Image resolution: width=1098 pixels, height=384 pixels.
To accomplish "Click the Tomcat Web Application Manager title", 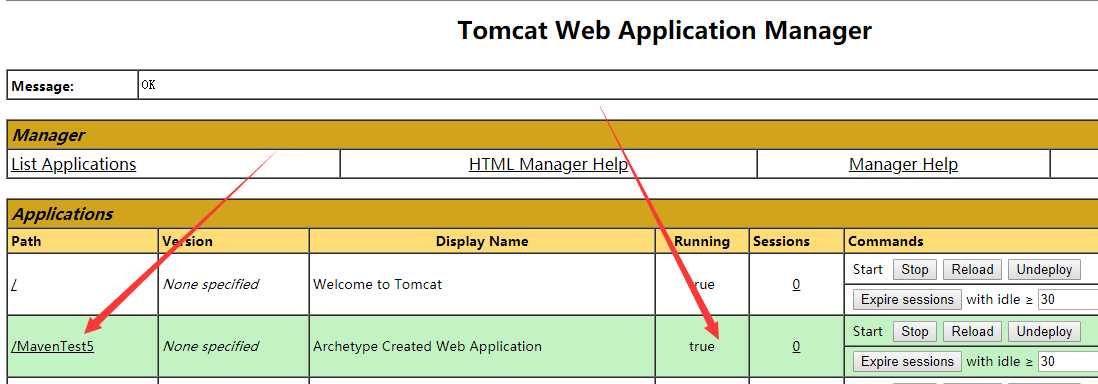I will pos(665,31).
